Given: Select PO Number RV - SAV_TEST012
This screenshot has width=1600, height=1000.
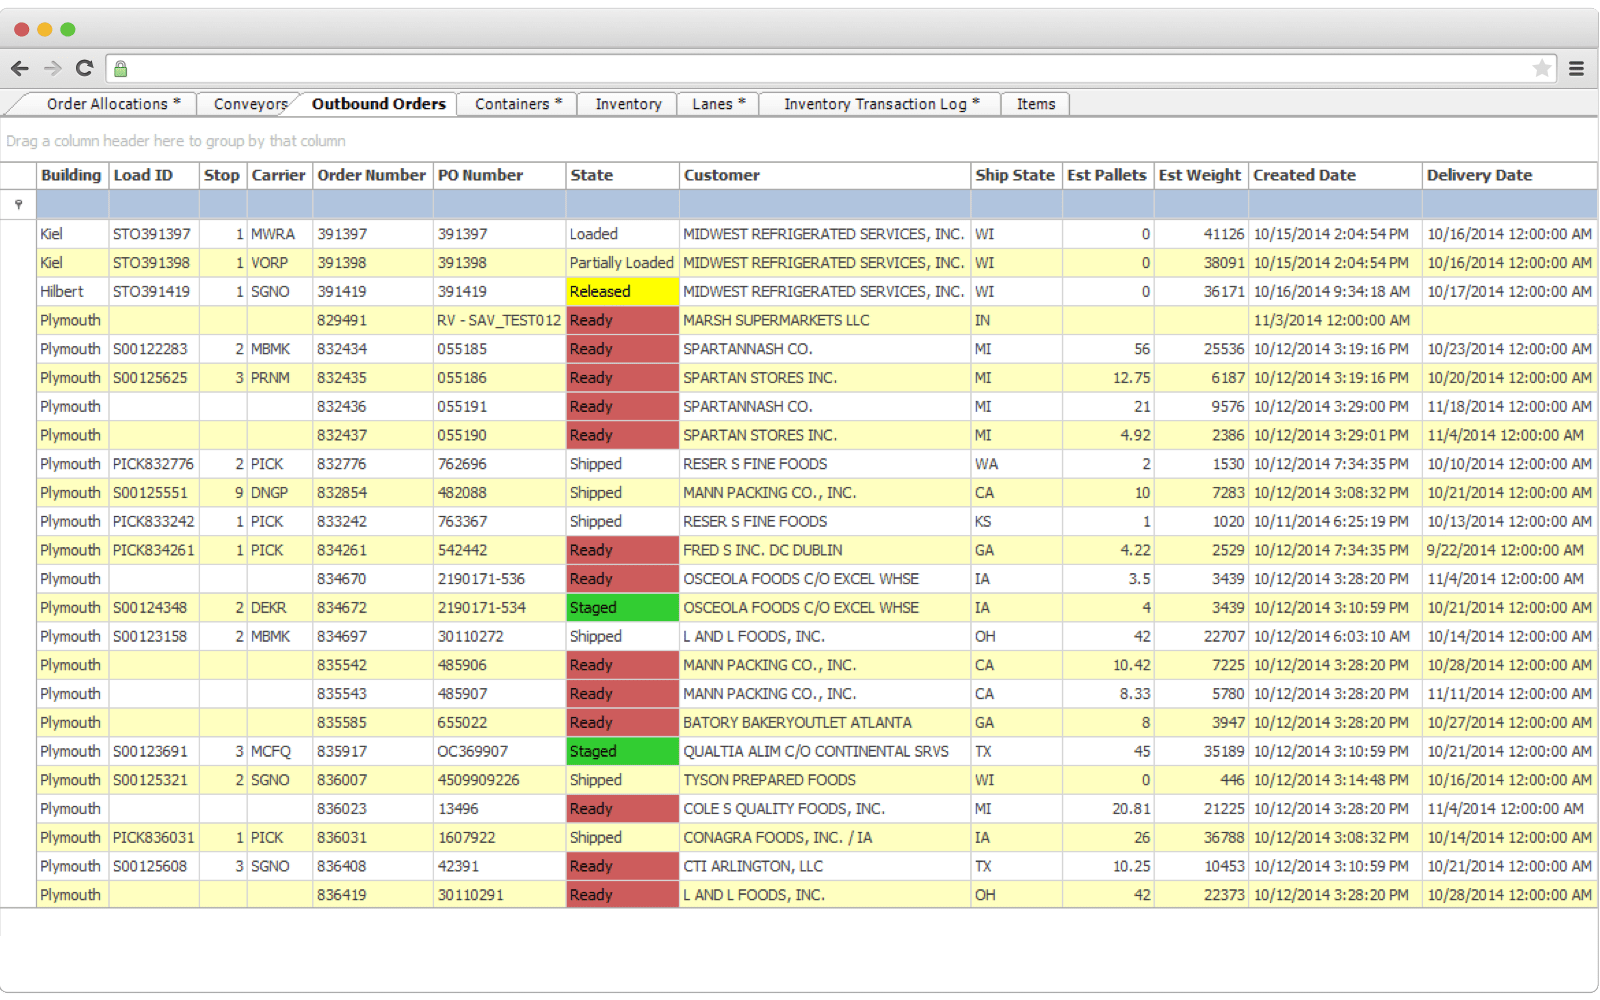Looking at the screenshot, I should (499, 321).
